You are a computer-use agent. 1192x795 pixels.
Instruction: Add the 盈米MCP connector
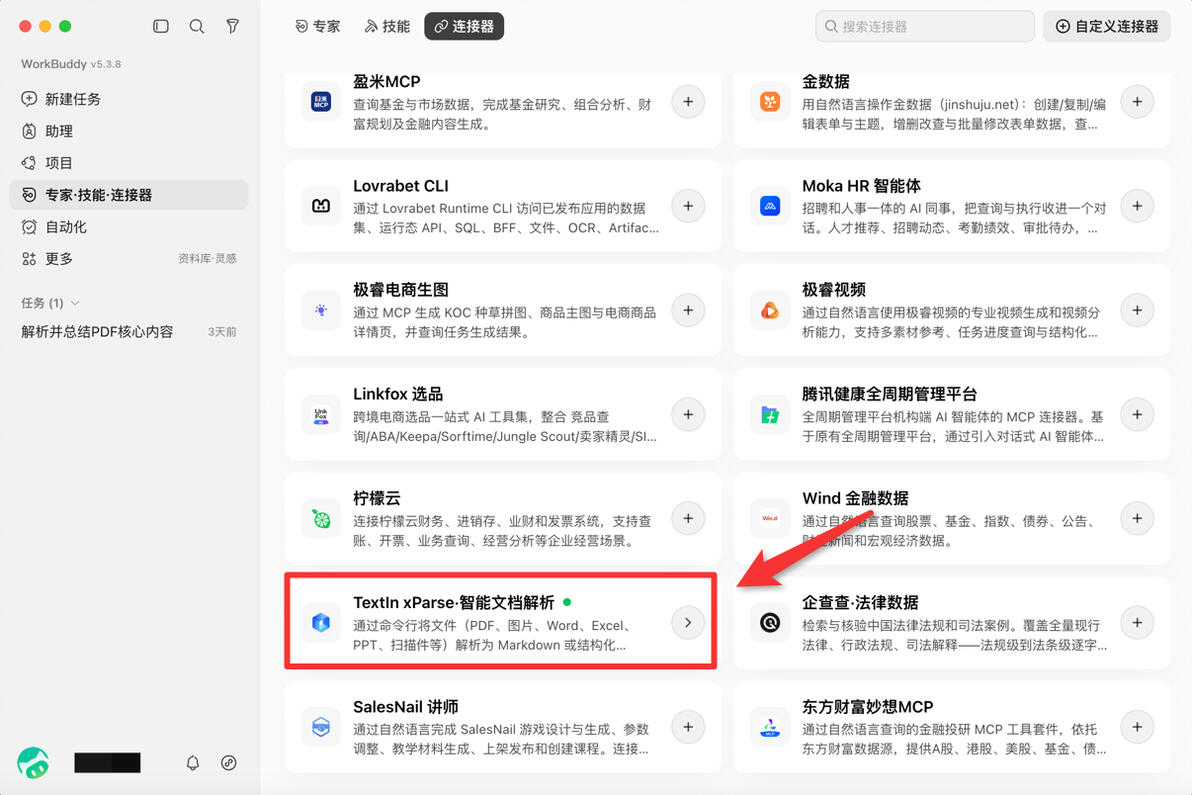coord(688,102)
